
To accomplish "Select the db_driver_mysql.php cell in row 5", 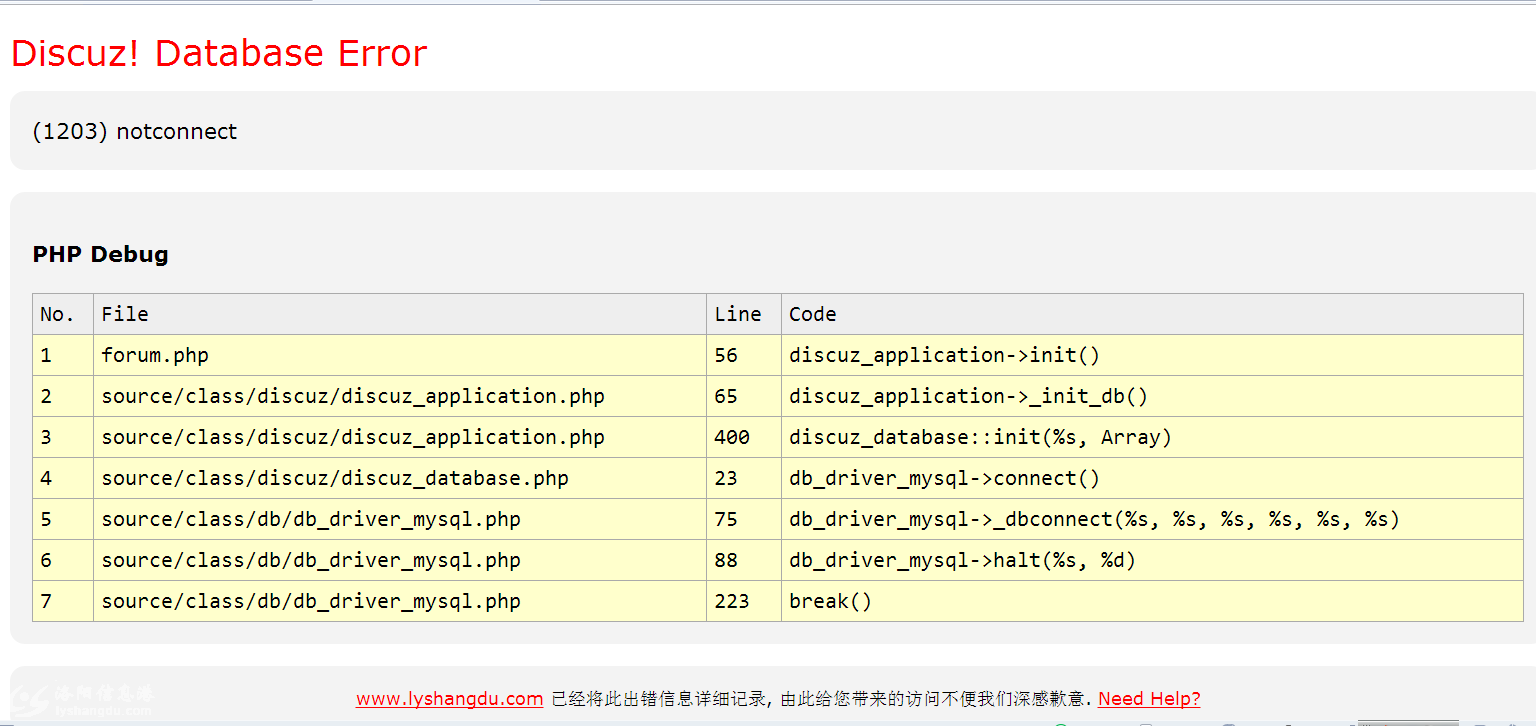I will click(400, 519).
